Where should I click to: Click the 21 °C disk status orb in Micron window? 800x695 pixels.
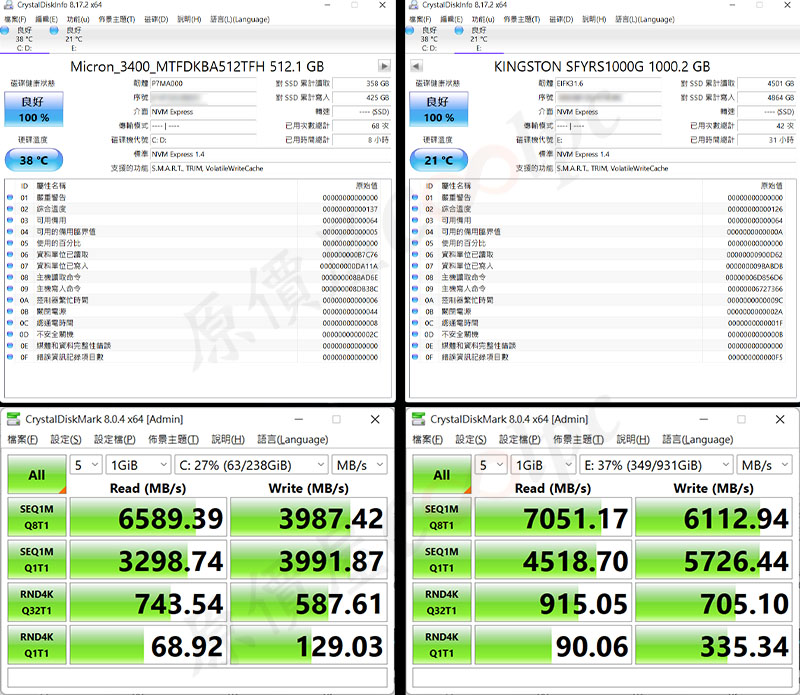coord(54,31)
